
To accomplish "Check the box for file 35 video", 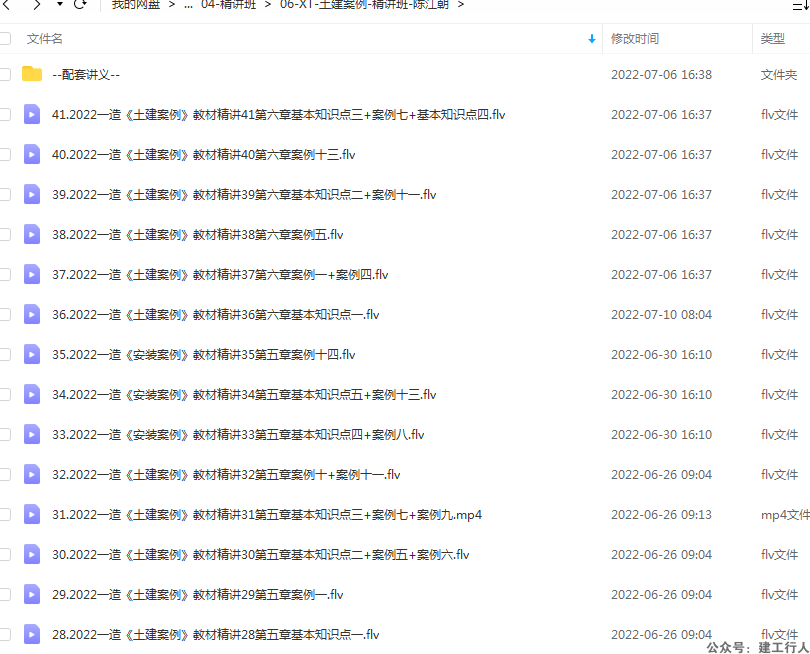I will pos(5,354).
